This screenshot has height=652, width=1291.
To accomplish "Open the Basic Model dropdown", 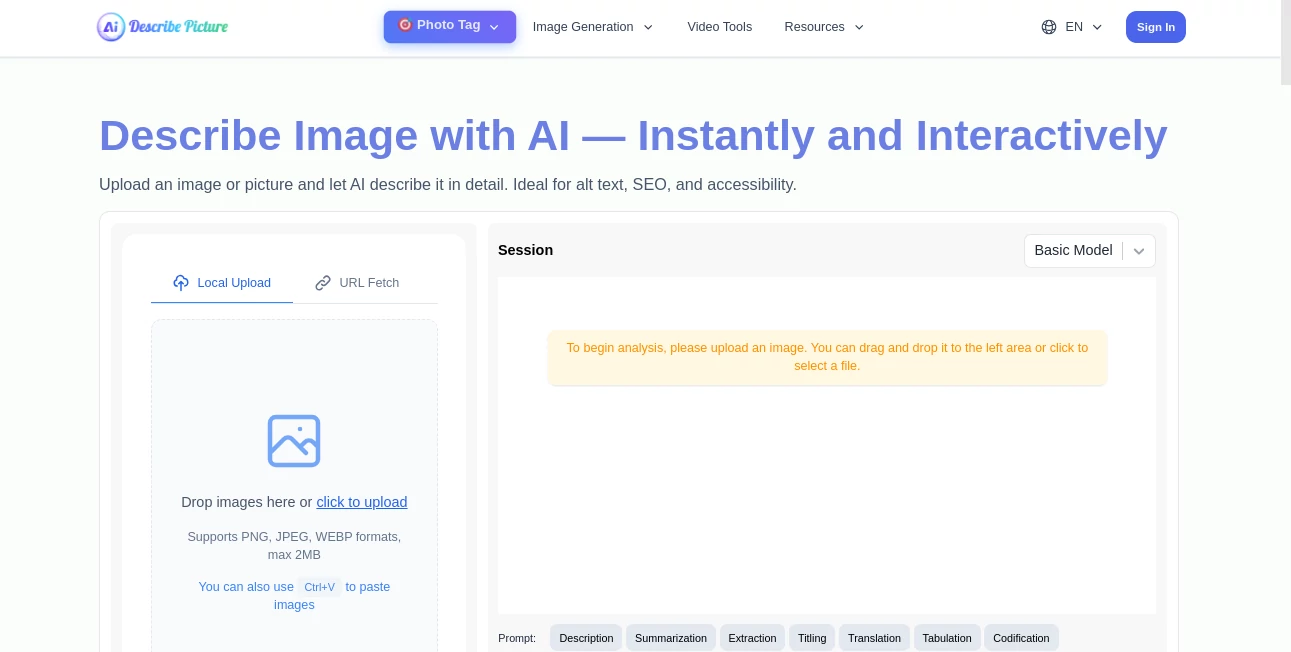I will (1089, 251).
